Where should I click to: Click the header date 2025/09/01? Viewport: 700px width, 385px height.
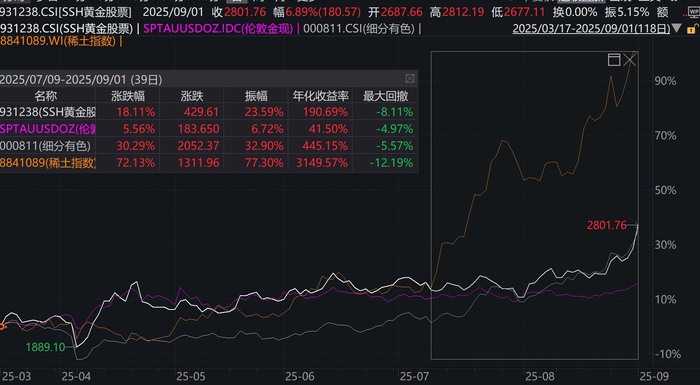pyautogui.click(x=173, y=12)
